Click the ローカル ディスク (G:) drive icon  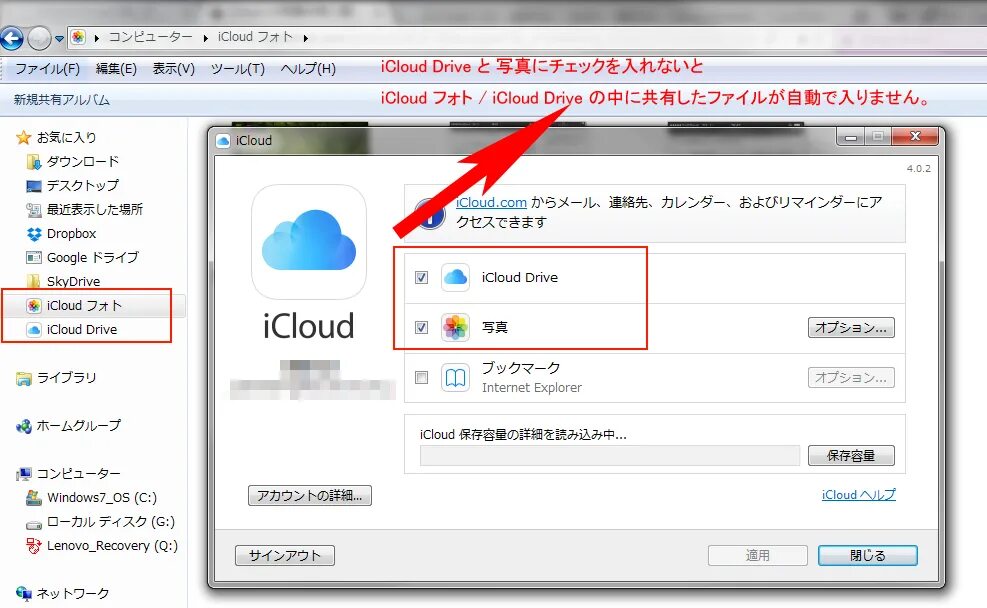click(x=33, y=524)
